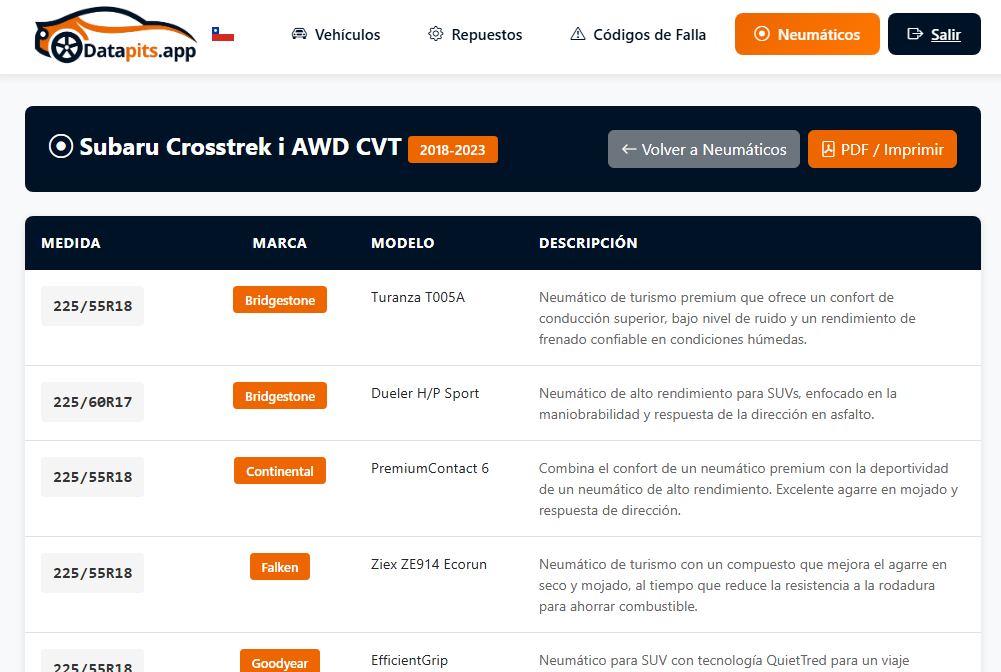Click the DESCRIPCIÓN column header
This screenshot has height=672, width=1001.
[588, 243]
